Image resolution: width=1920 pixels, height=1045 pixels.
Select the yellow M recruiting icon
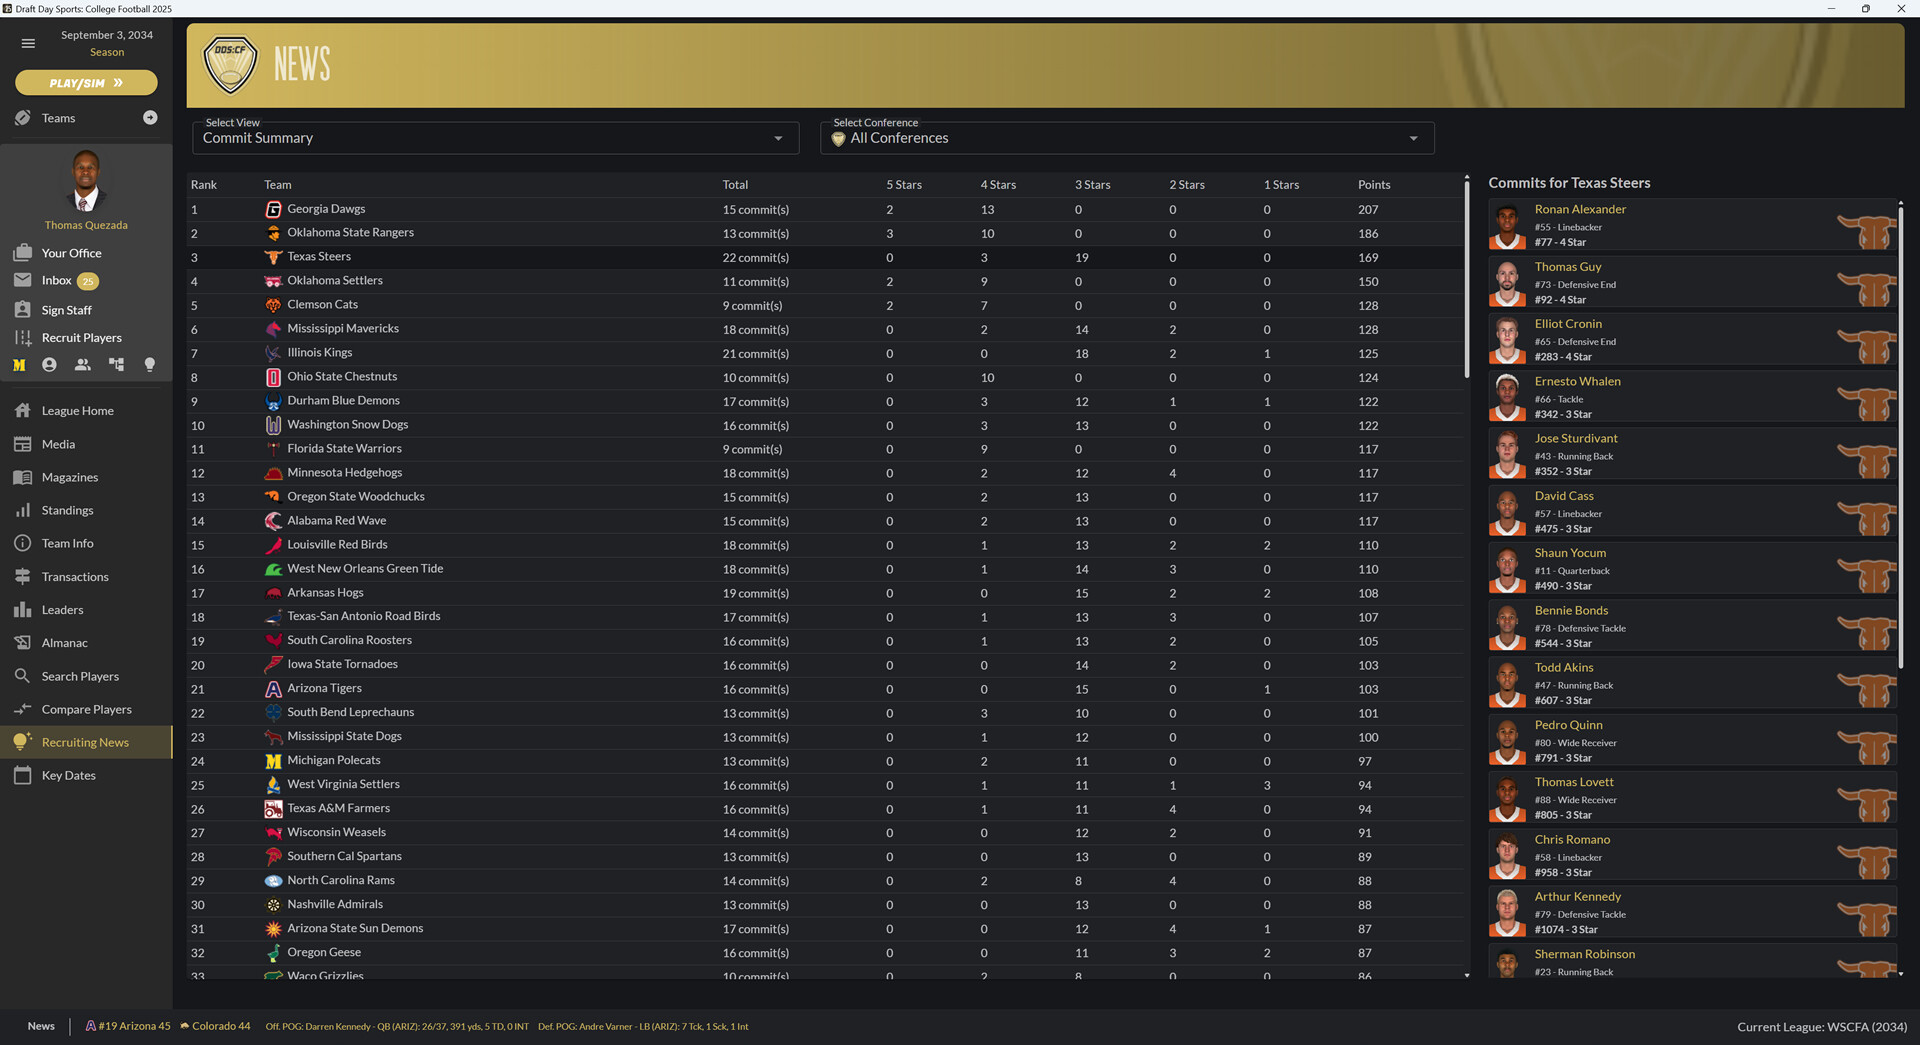[x=18, y=365]
